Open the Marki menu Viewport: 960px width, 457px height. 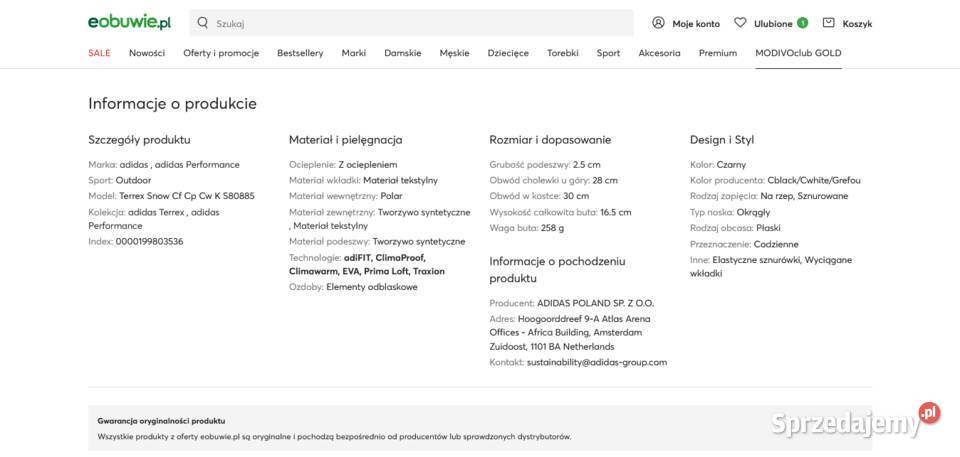point(354,53)
